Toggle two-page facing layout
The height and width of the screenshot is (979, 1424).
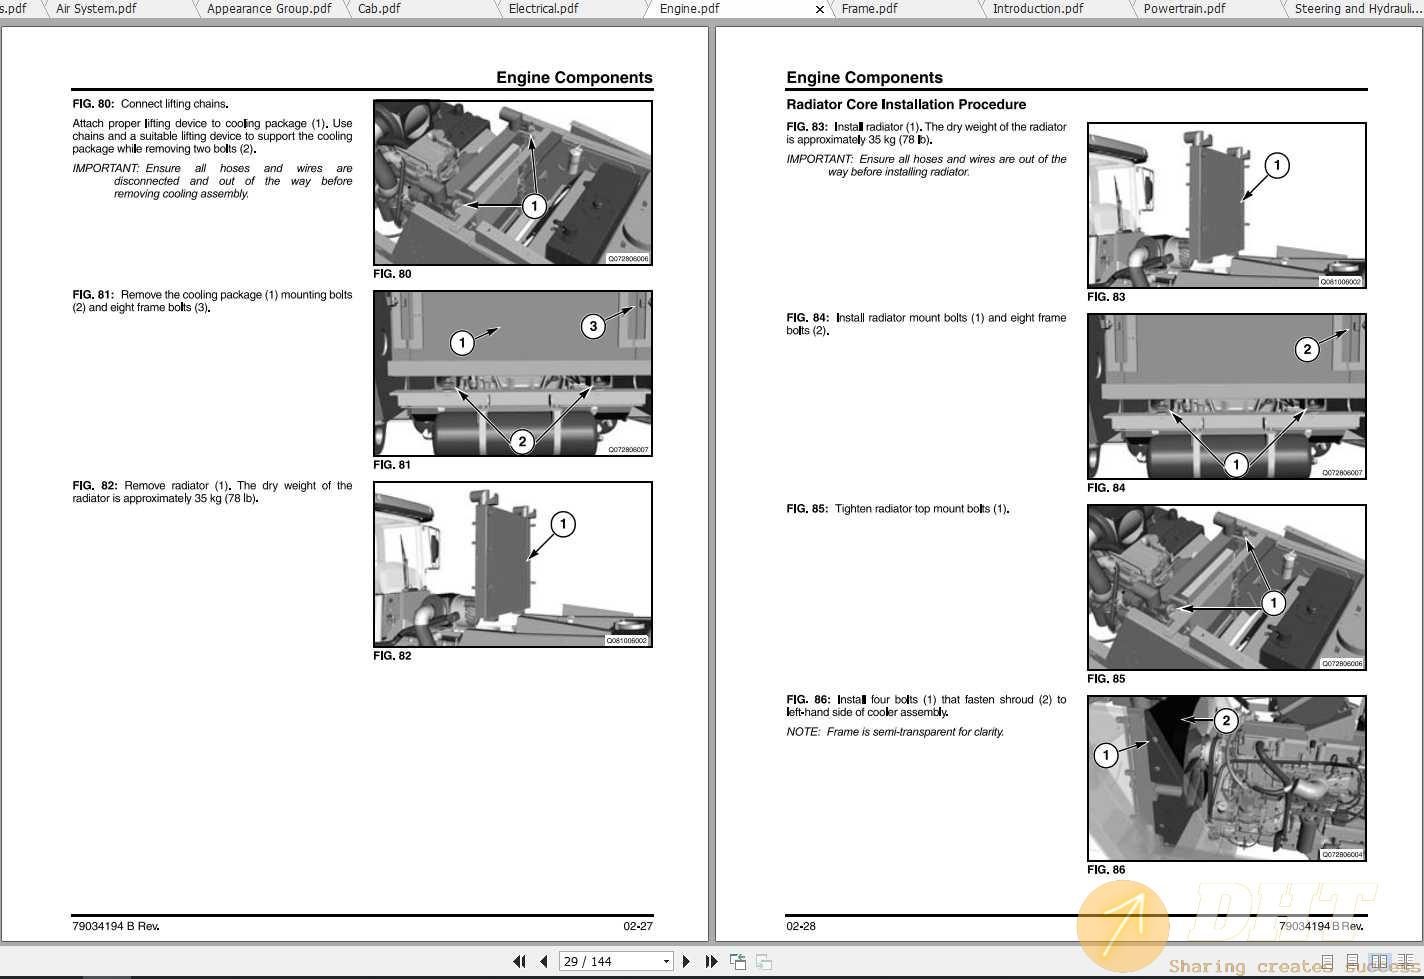pos(1380,961)
